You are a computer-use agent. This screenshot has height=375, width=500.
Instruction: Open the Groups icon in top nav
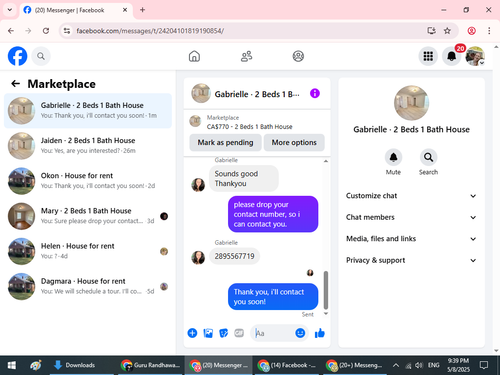click(x=298, y=56)
